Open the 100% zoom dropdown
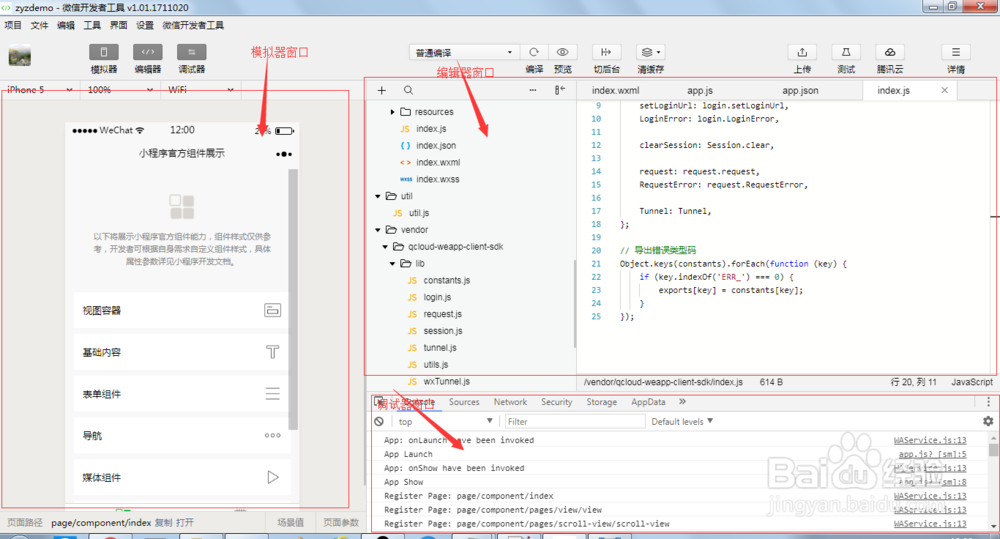 coord(120,90)
